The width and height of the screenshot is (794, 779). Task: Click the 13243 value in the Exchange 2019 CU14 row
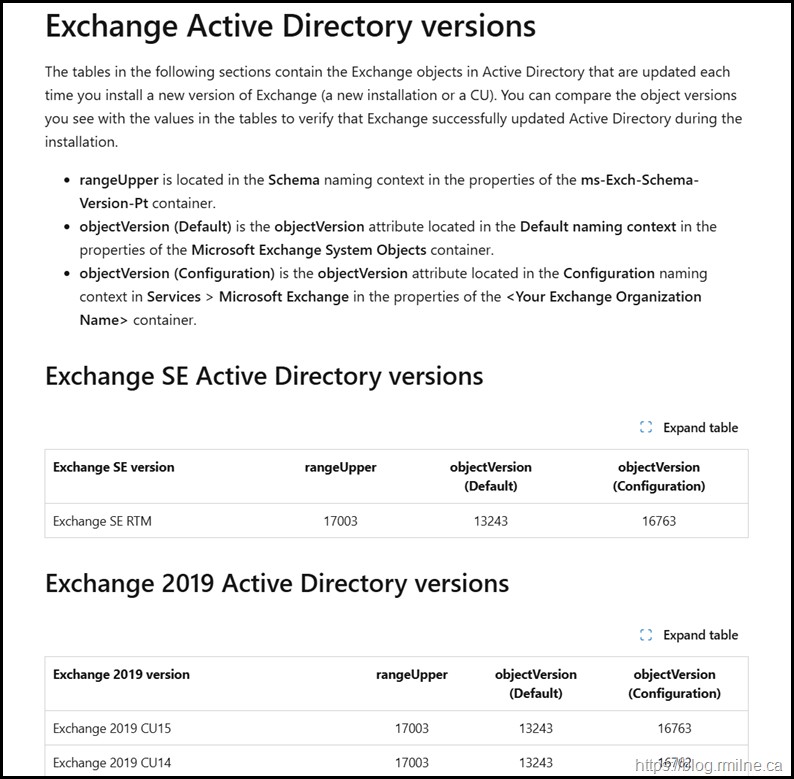coord(536,762)
